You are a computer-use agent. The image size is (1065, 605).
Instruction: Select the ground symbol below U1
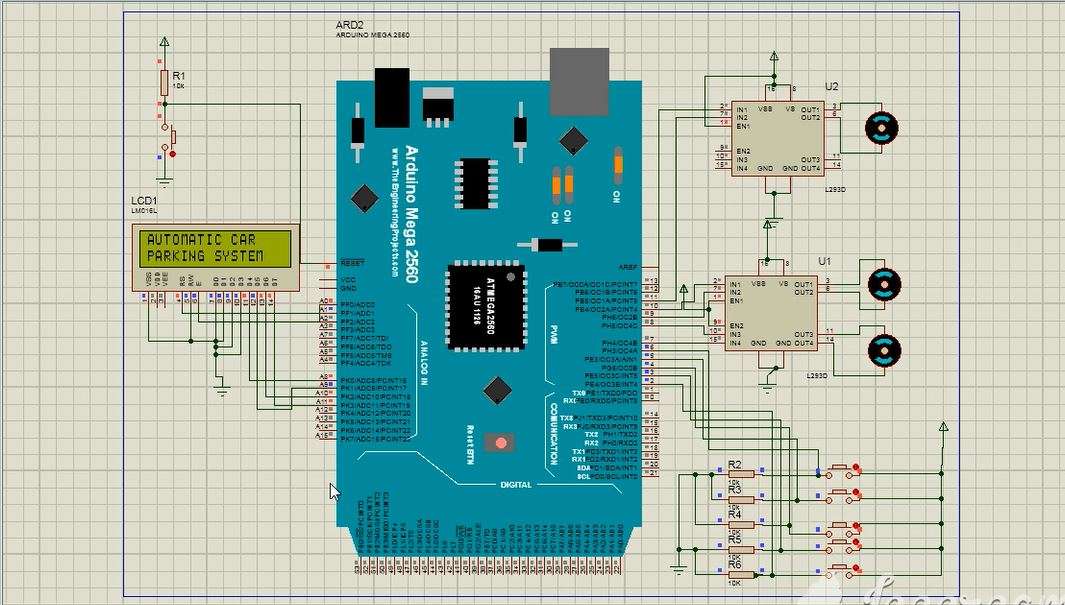pyautogui.click(x=768, y=388)
